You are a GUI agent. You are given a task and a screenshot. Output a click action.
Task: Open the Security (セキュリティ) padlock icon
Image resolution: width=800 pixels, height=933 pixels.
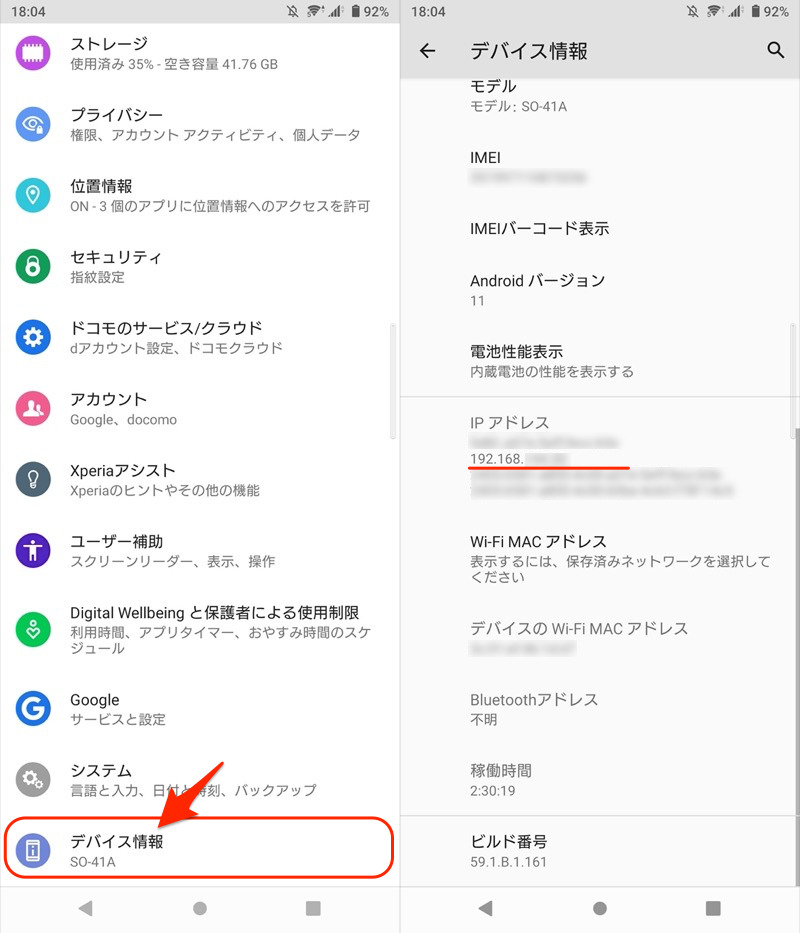pos(33,266)
